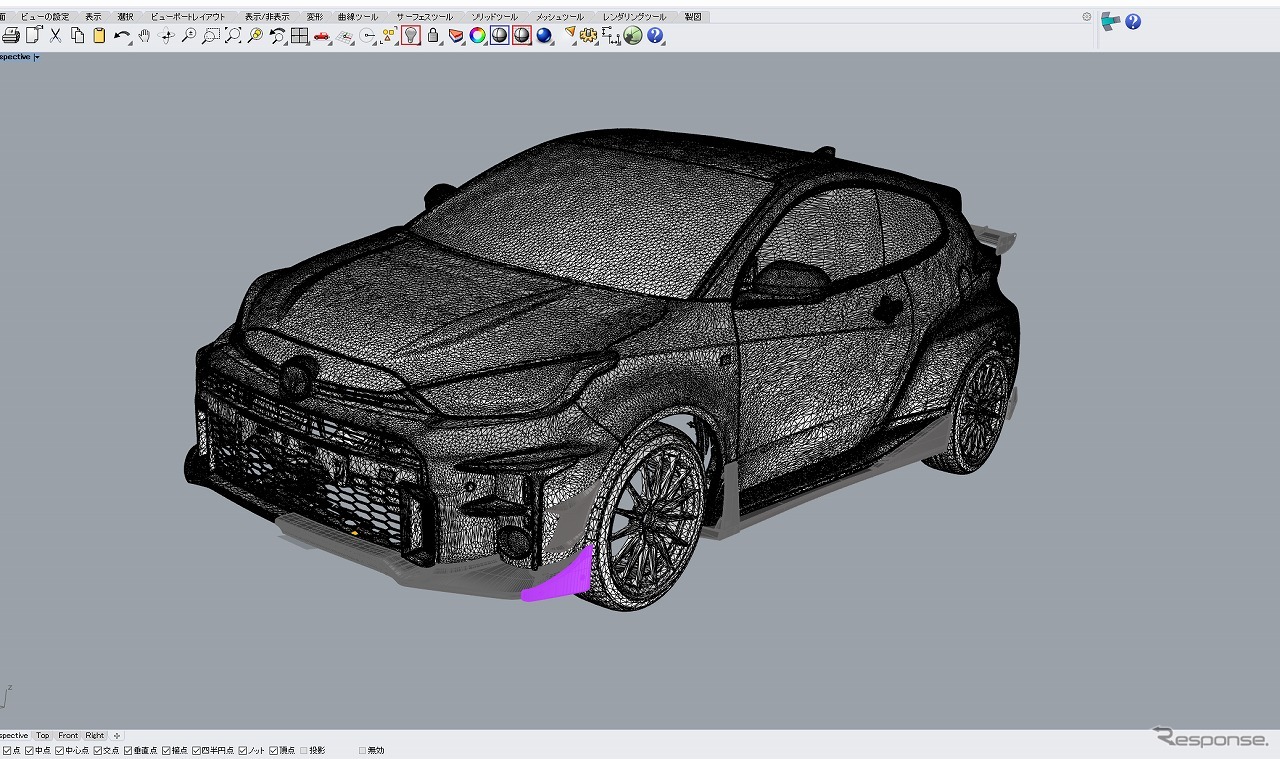Switch to the Top viewport tab
This screenshot has height=759, width=1280.
click(x=42, y=736)
